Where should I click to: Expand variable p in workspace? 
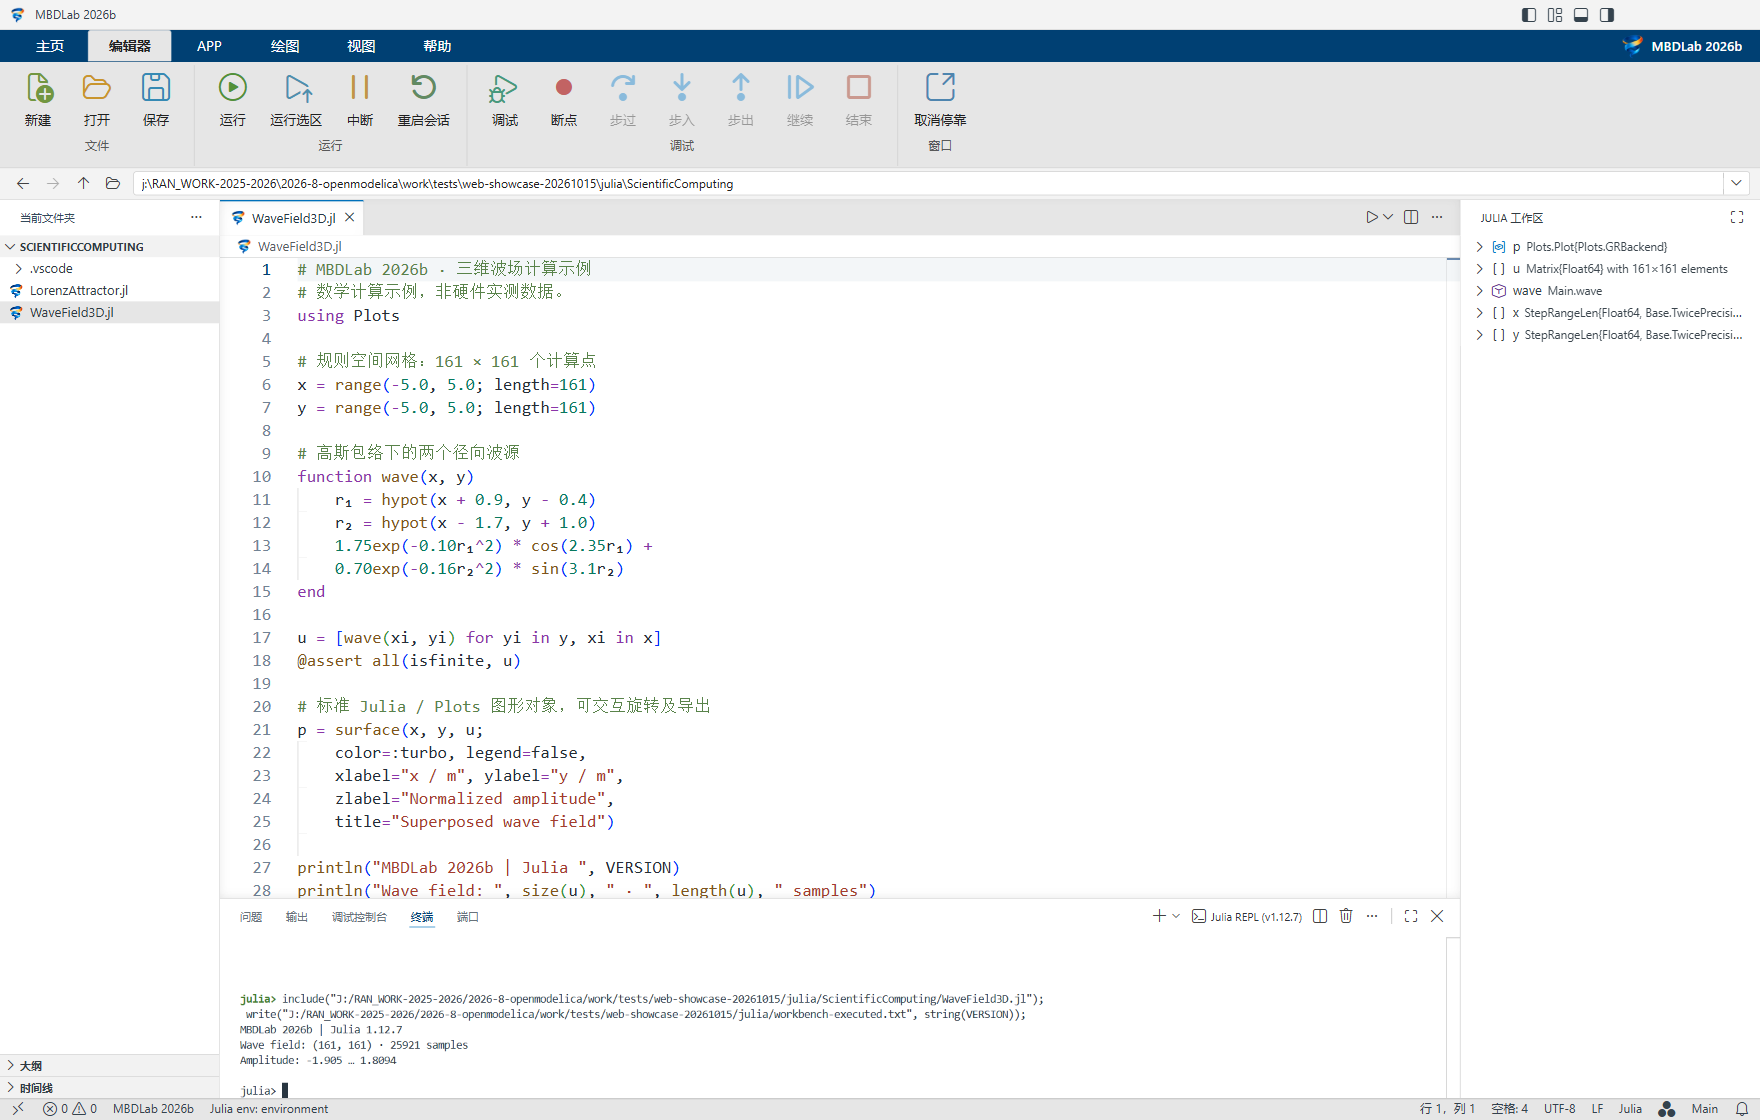coord(1480,247)
